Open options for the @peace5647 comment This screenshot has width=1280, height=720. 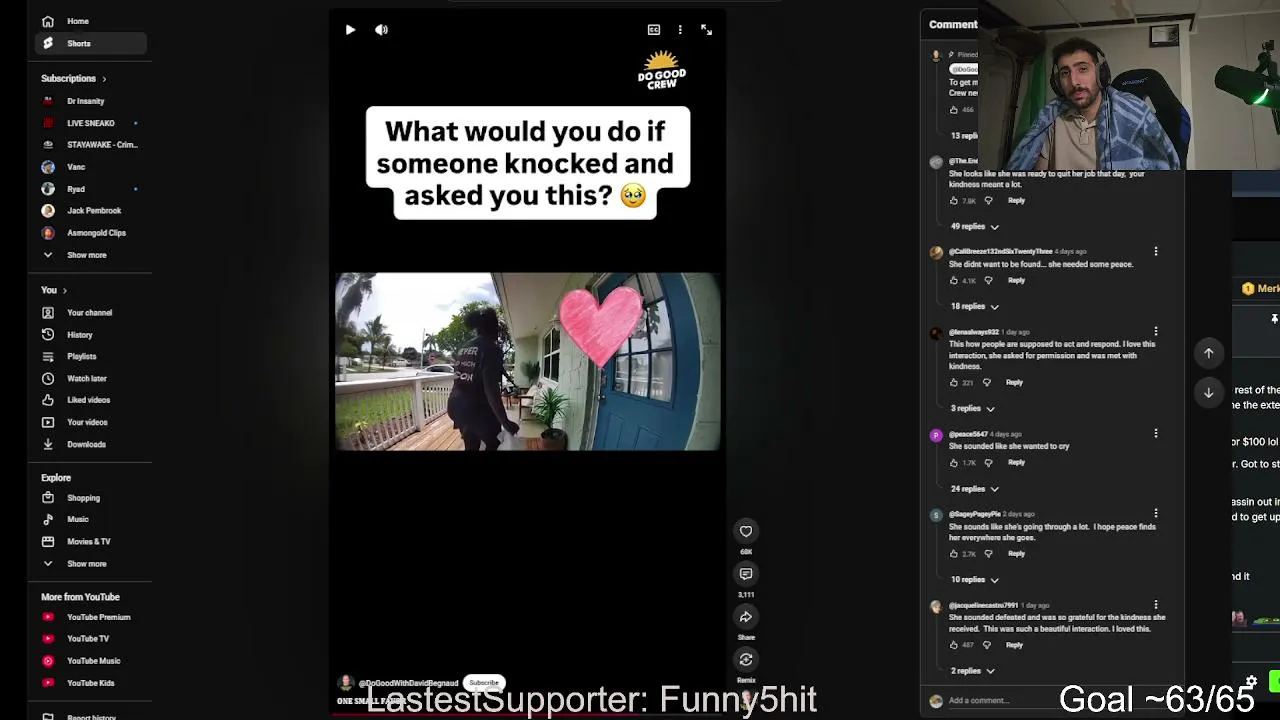[x=1156, y=434]
